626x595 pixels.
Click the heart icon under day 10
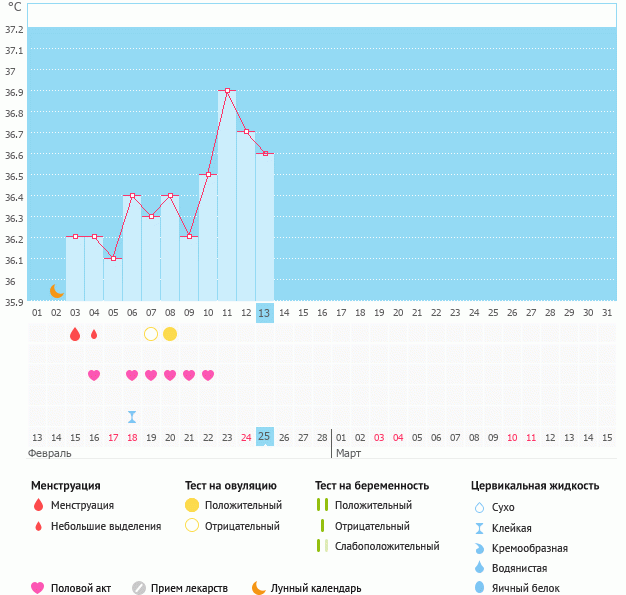208,375
